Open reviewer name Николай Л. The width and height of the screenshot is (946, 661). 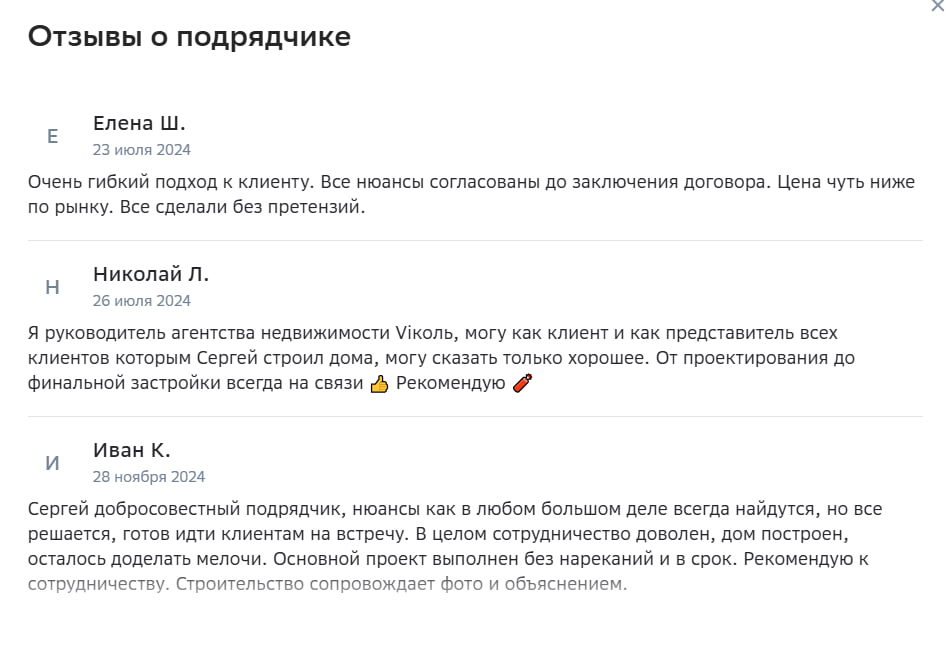coord(151,274)
